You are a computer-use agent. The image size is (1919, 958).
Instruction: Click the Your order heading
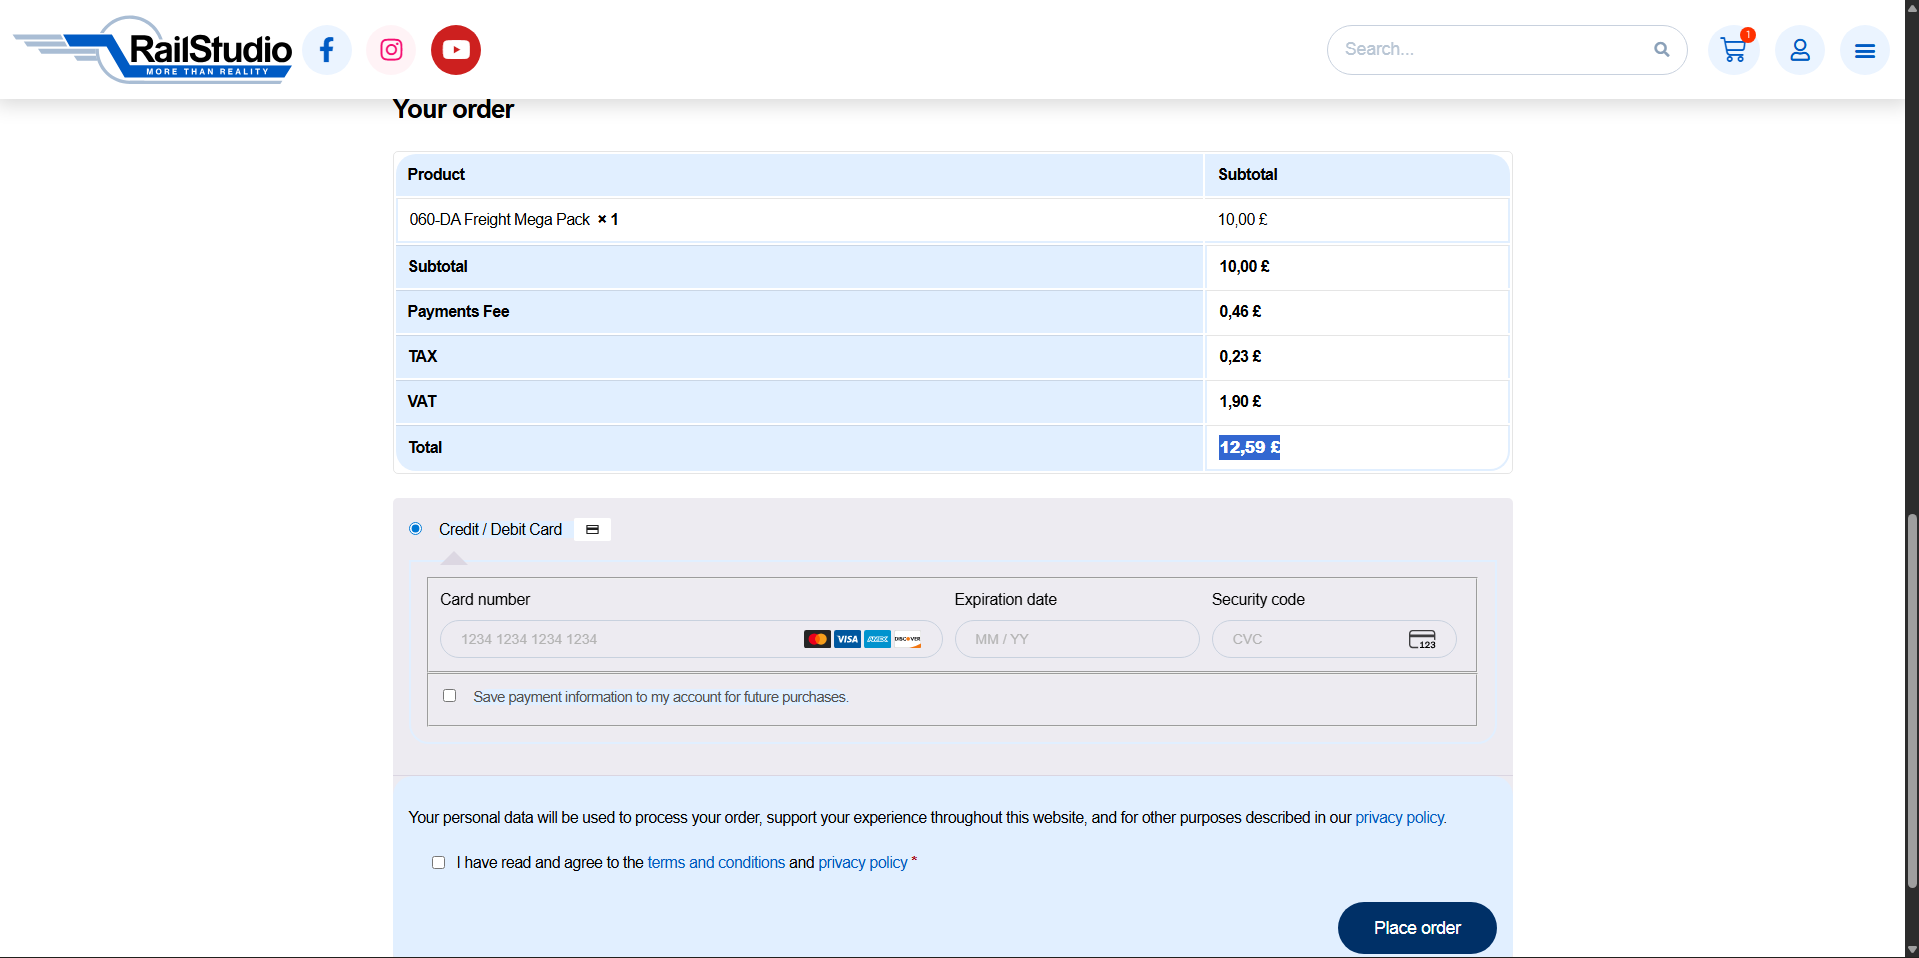coord(453,109)
